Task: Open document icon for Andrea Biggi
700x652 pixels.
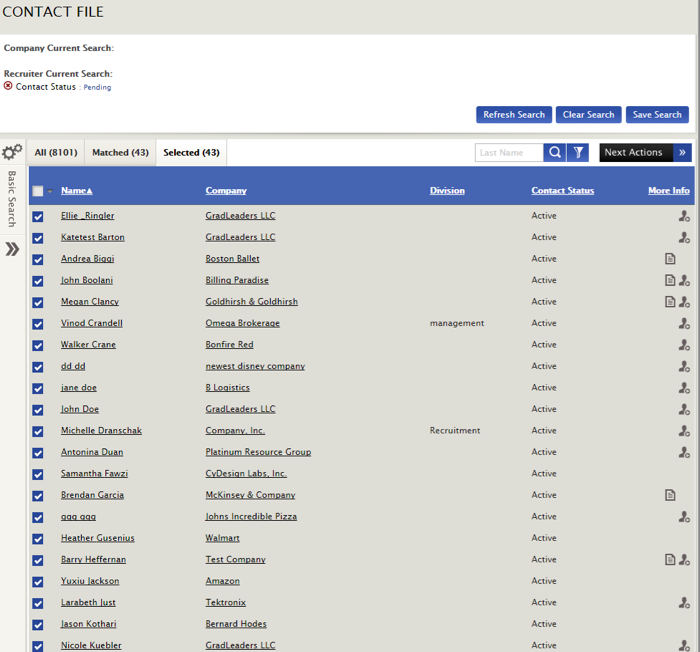Action: [x=670, y=259]
